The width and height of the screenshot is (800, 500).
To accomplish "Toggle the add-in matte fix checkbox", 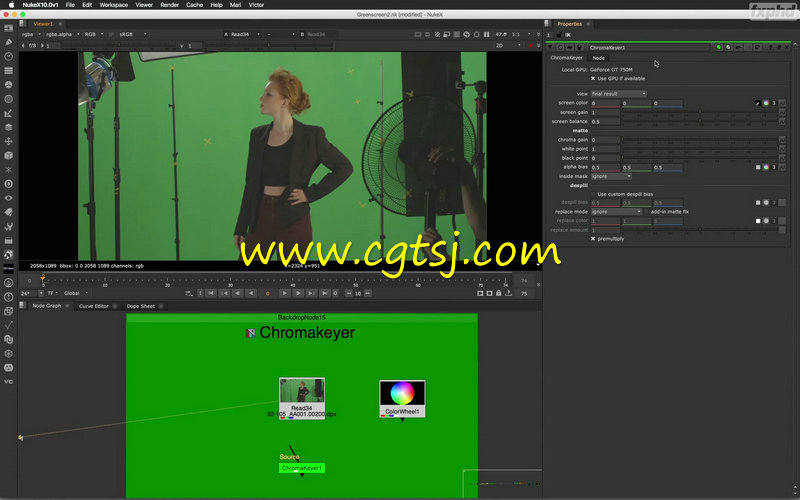I will [x=646, y=212].
